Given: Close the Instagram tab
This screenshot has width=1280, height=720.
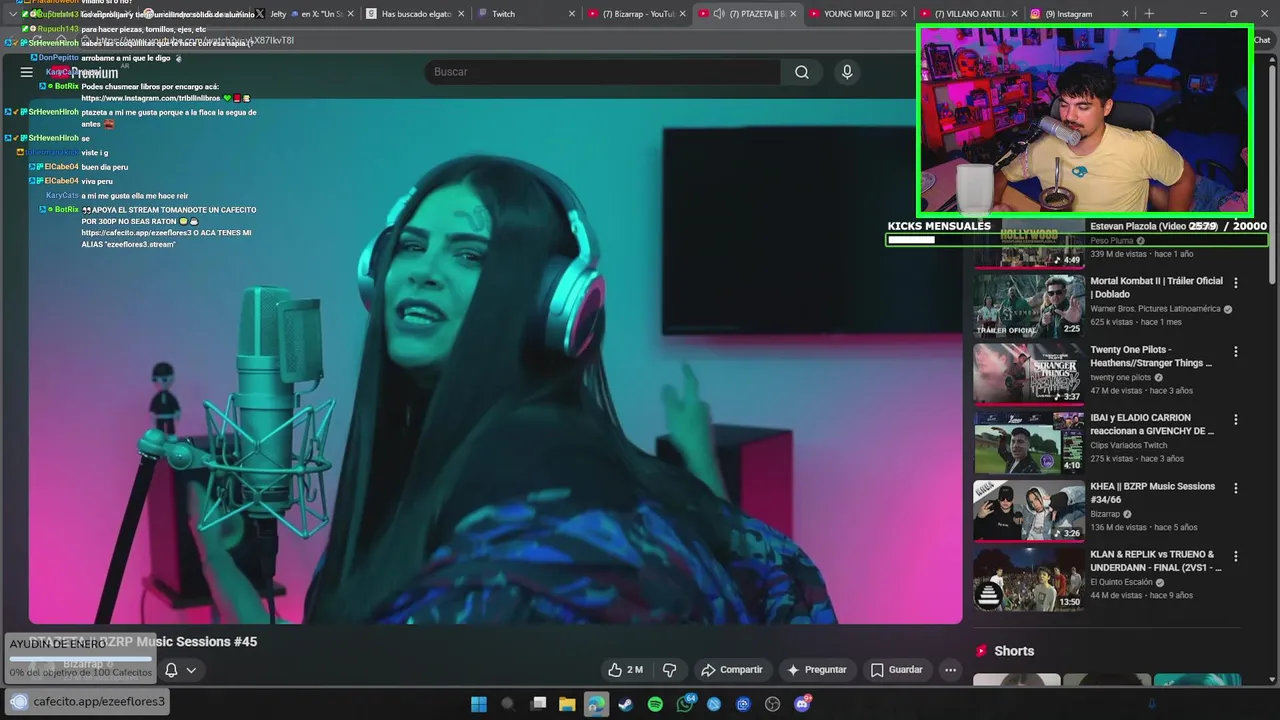Looking at the screenshot, I should (x=1125, y=14).
